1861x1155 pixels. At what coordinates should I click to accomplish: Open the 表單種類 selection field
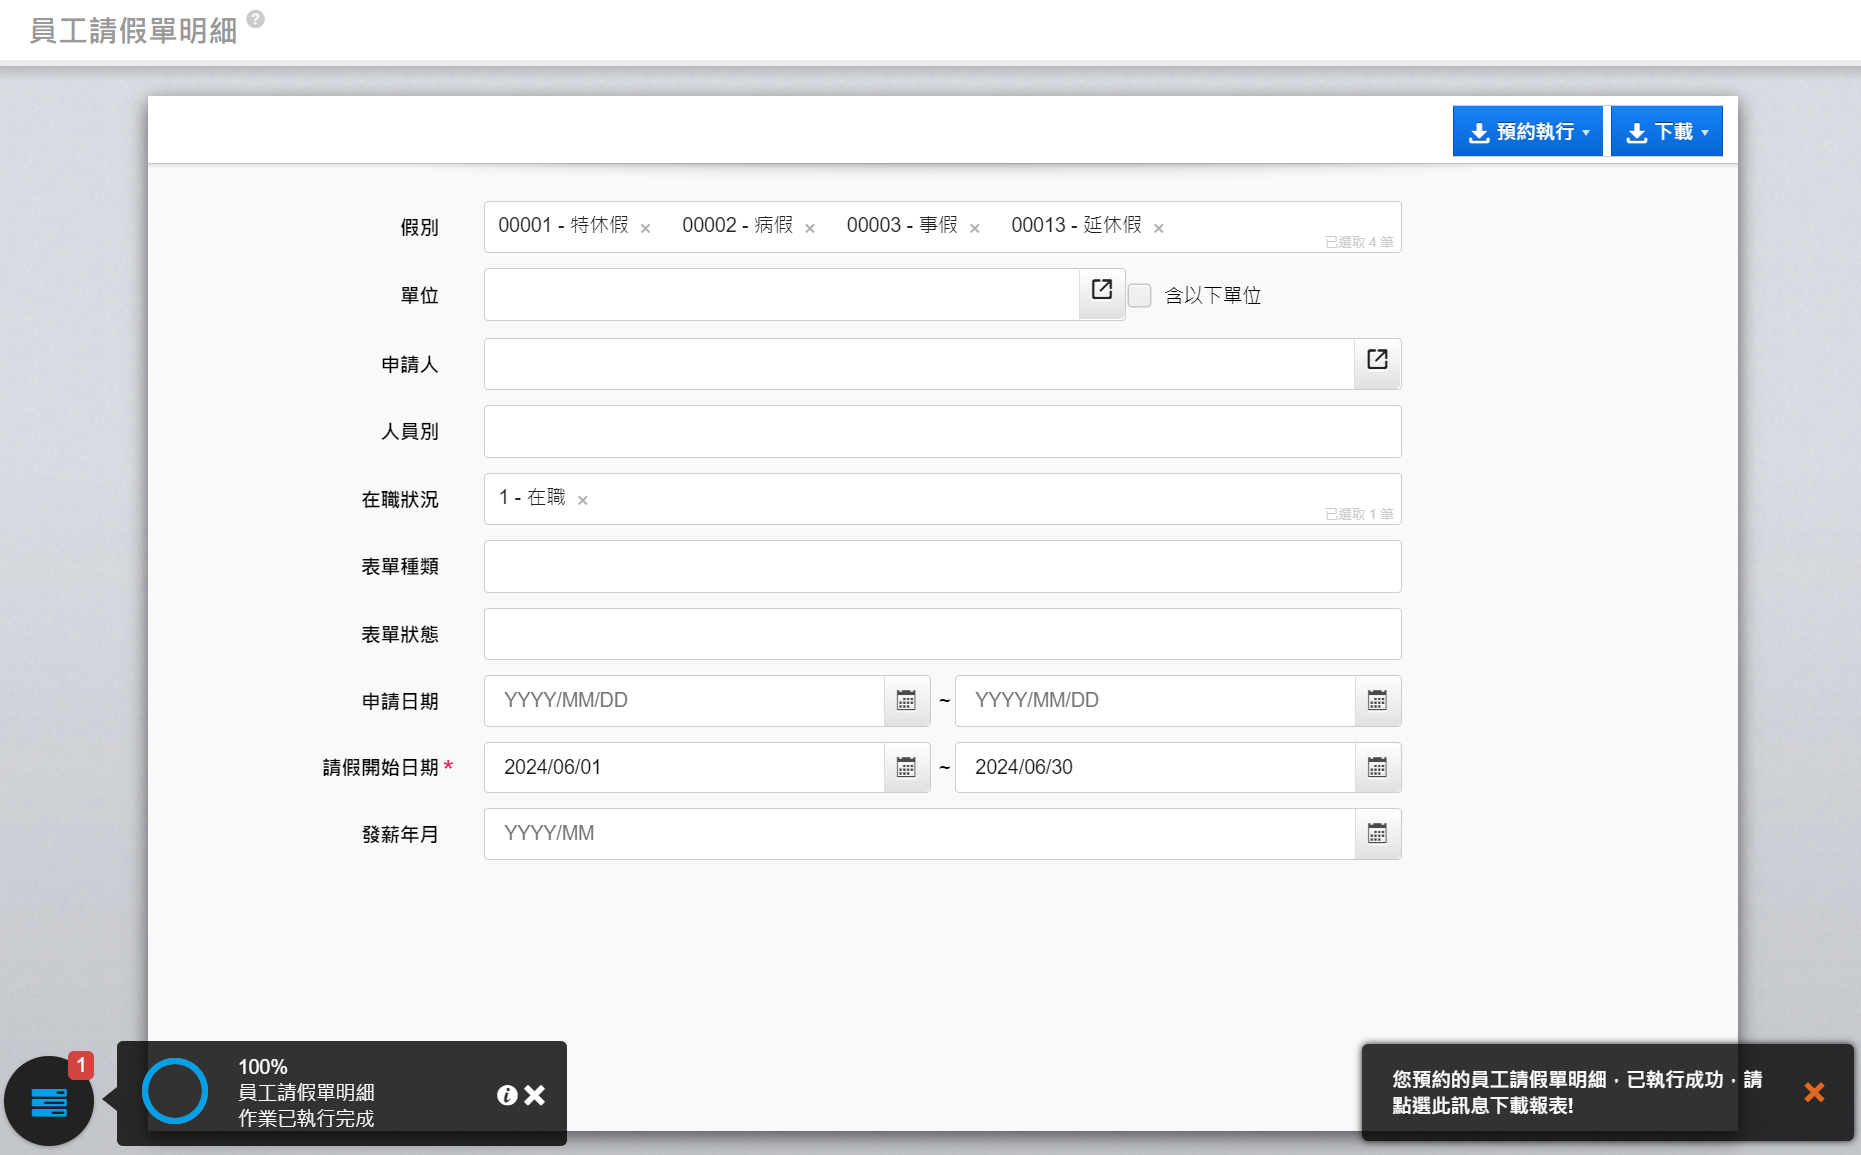click(x=942, y=567)
